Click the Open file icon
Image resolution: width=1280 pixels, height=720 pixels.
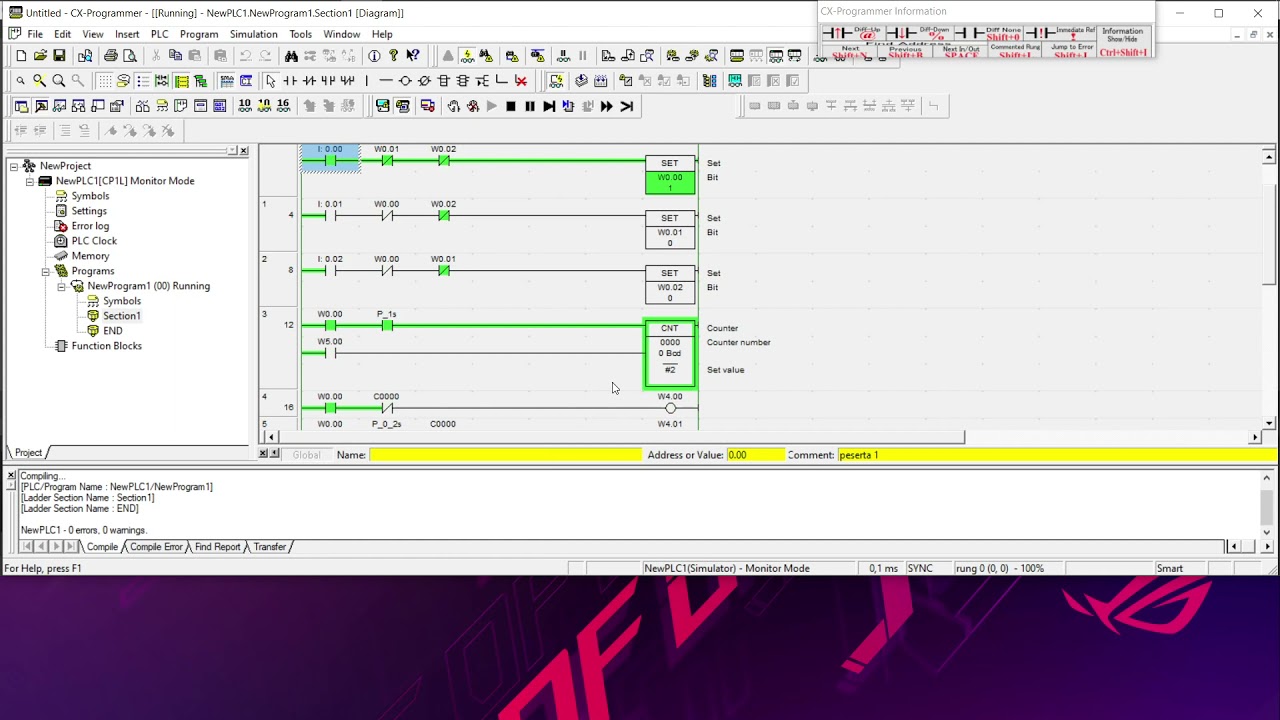point(40,56)
